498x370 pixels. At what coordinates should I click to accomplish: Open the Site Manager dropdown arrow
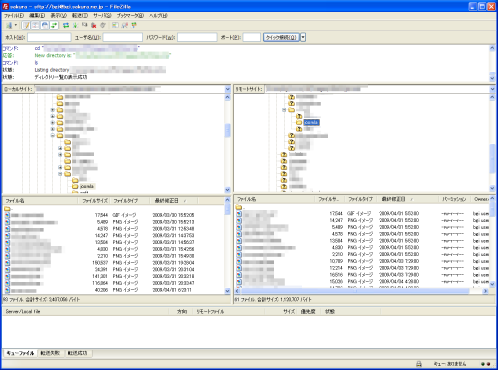tap(15, 25)
